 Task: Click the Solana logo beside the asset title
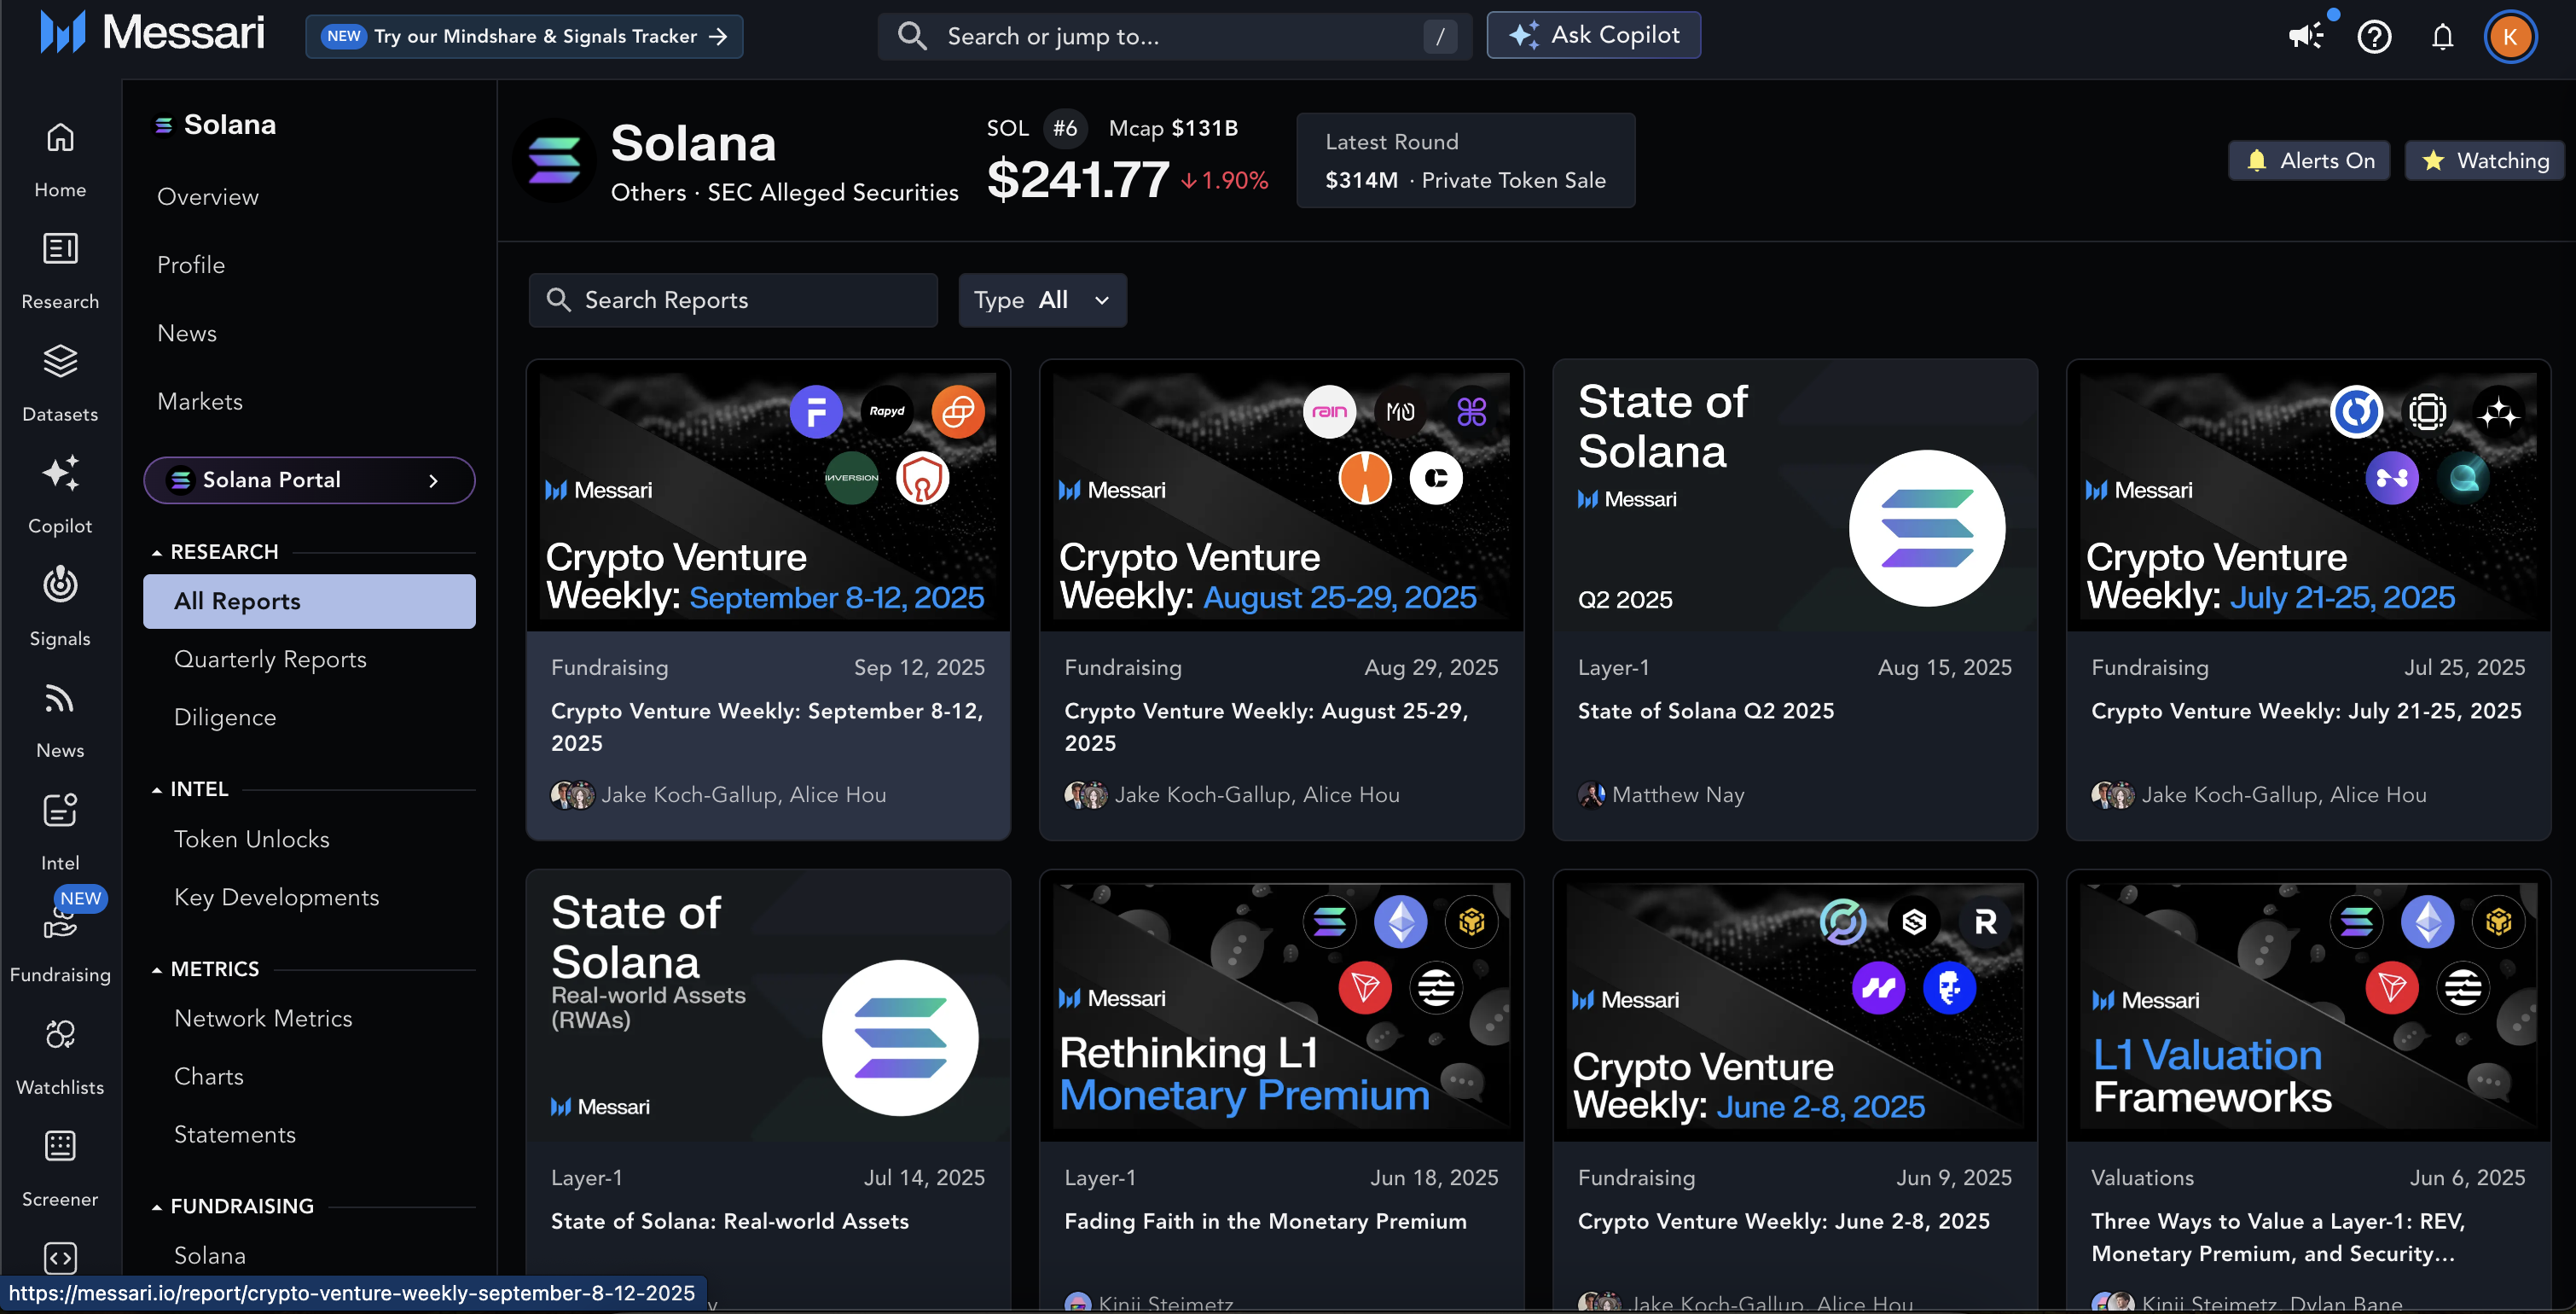tap(555, 160)
